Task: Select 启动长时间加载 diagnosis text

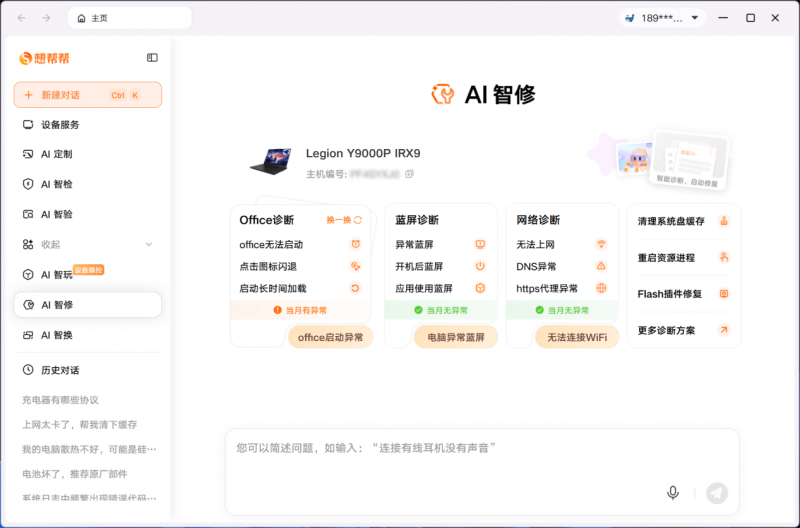Action: 273,288
